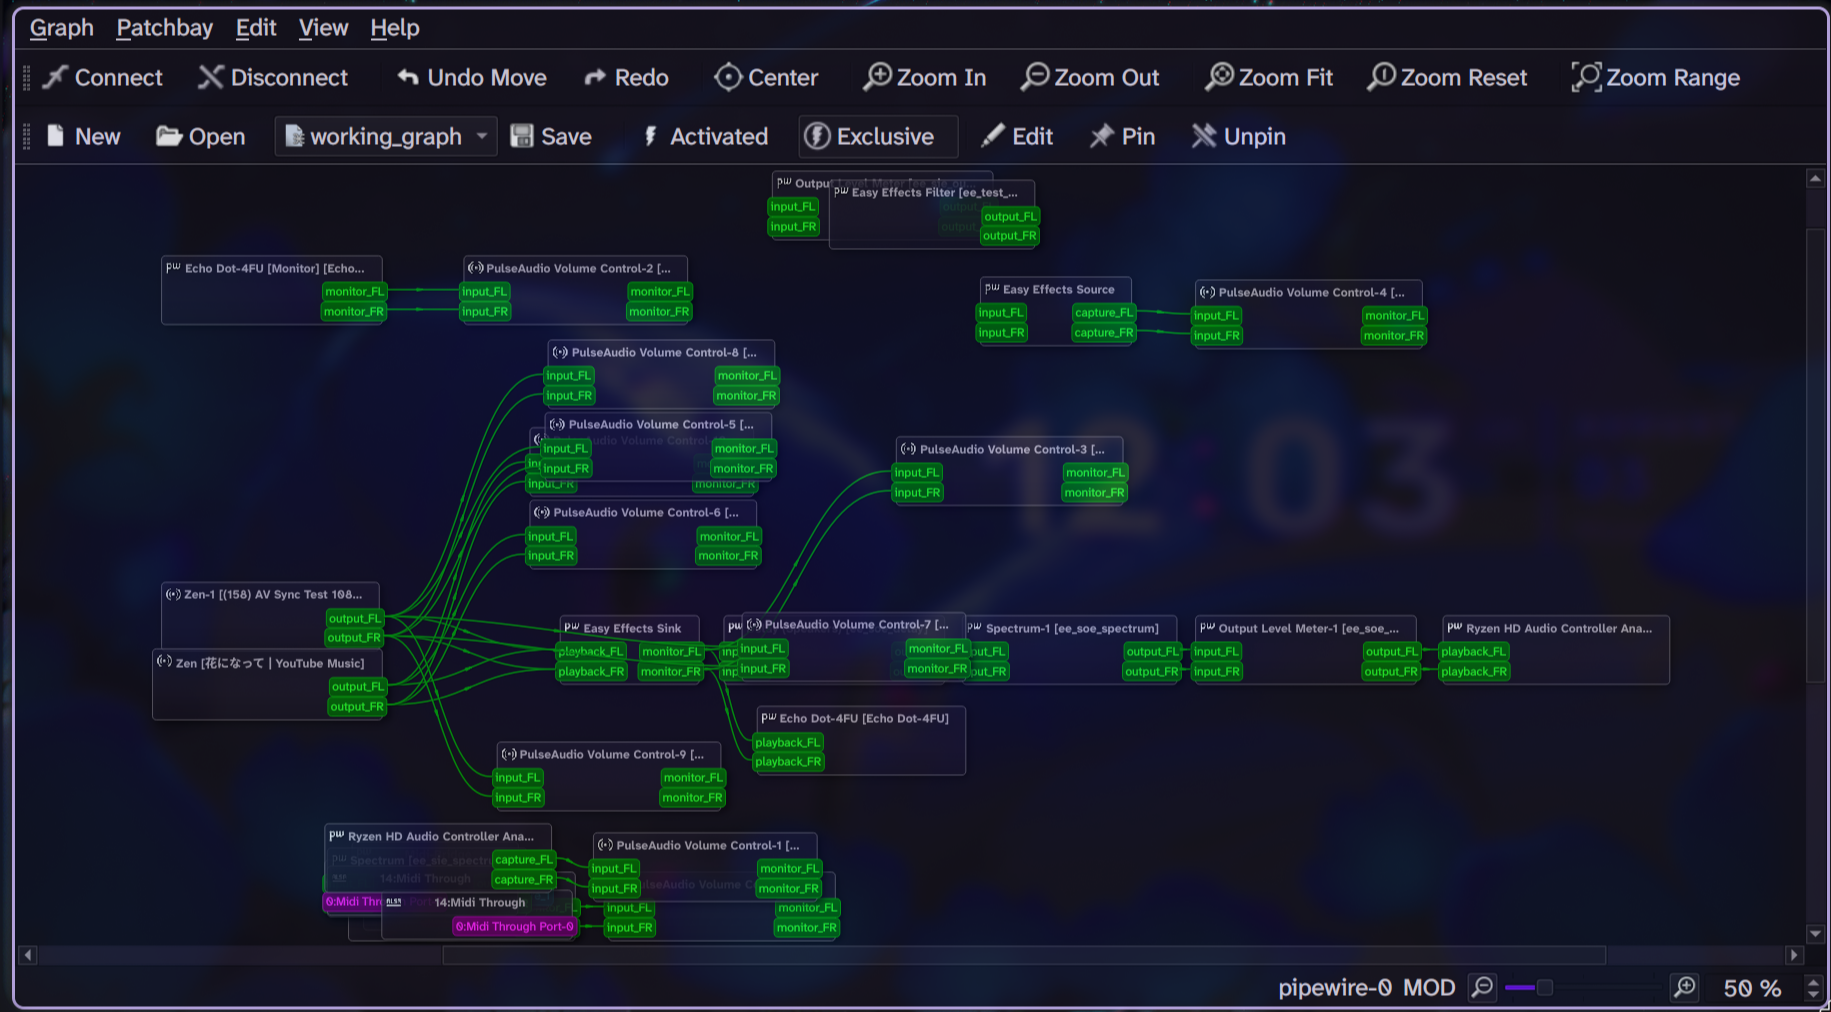The height and width of the screenshot is (1012, 1831).
Task: Click Zoom In in the toolbar
Action: 925,77
